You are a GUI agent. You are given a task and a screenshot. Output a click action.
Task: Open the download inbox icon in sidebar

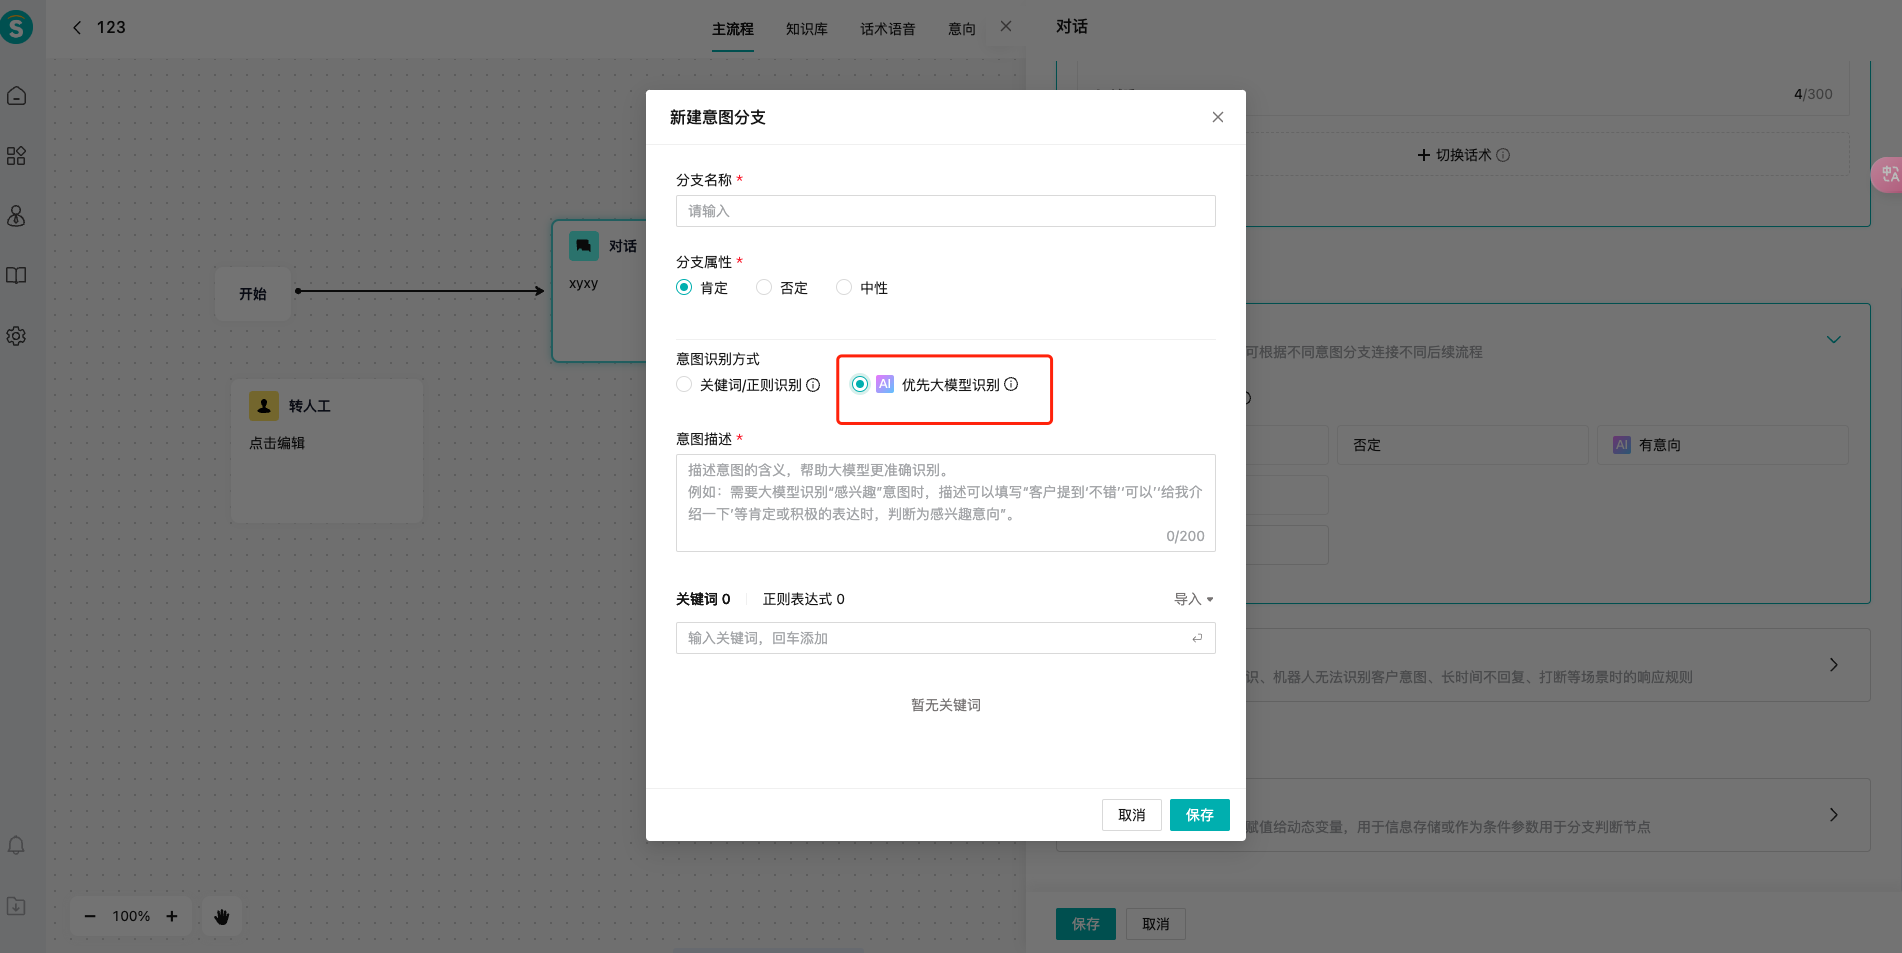click(16, 906)
